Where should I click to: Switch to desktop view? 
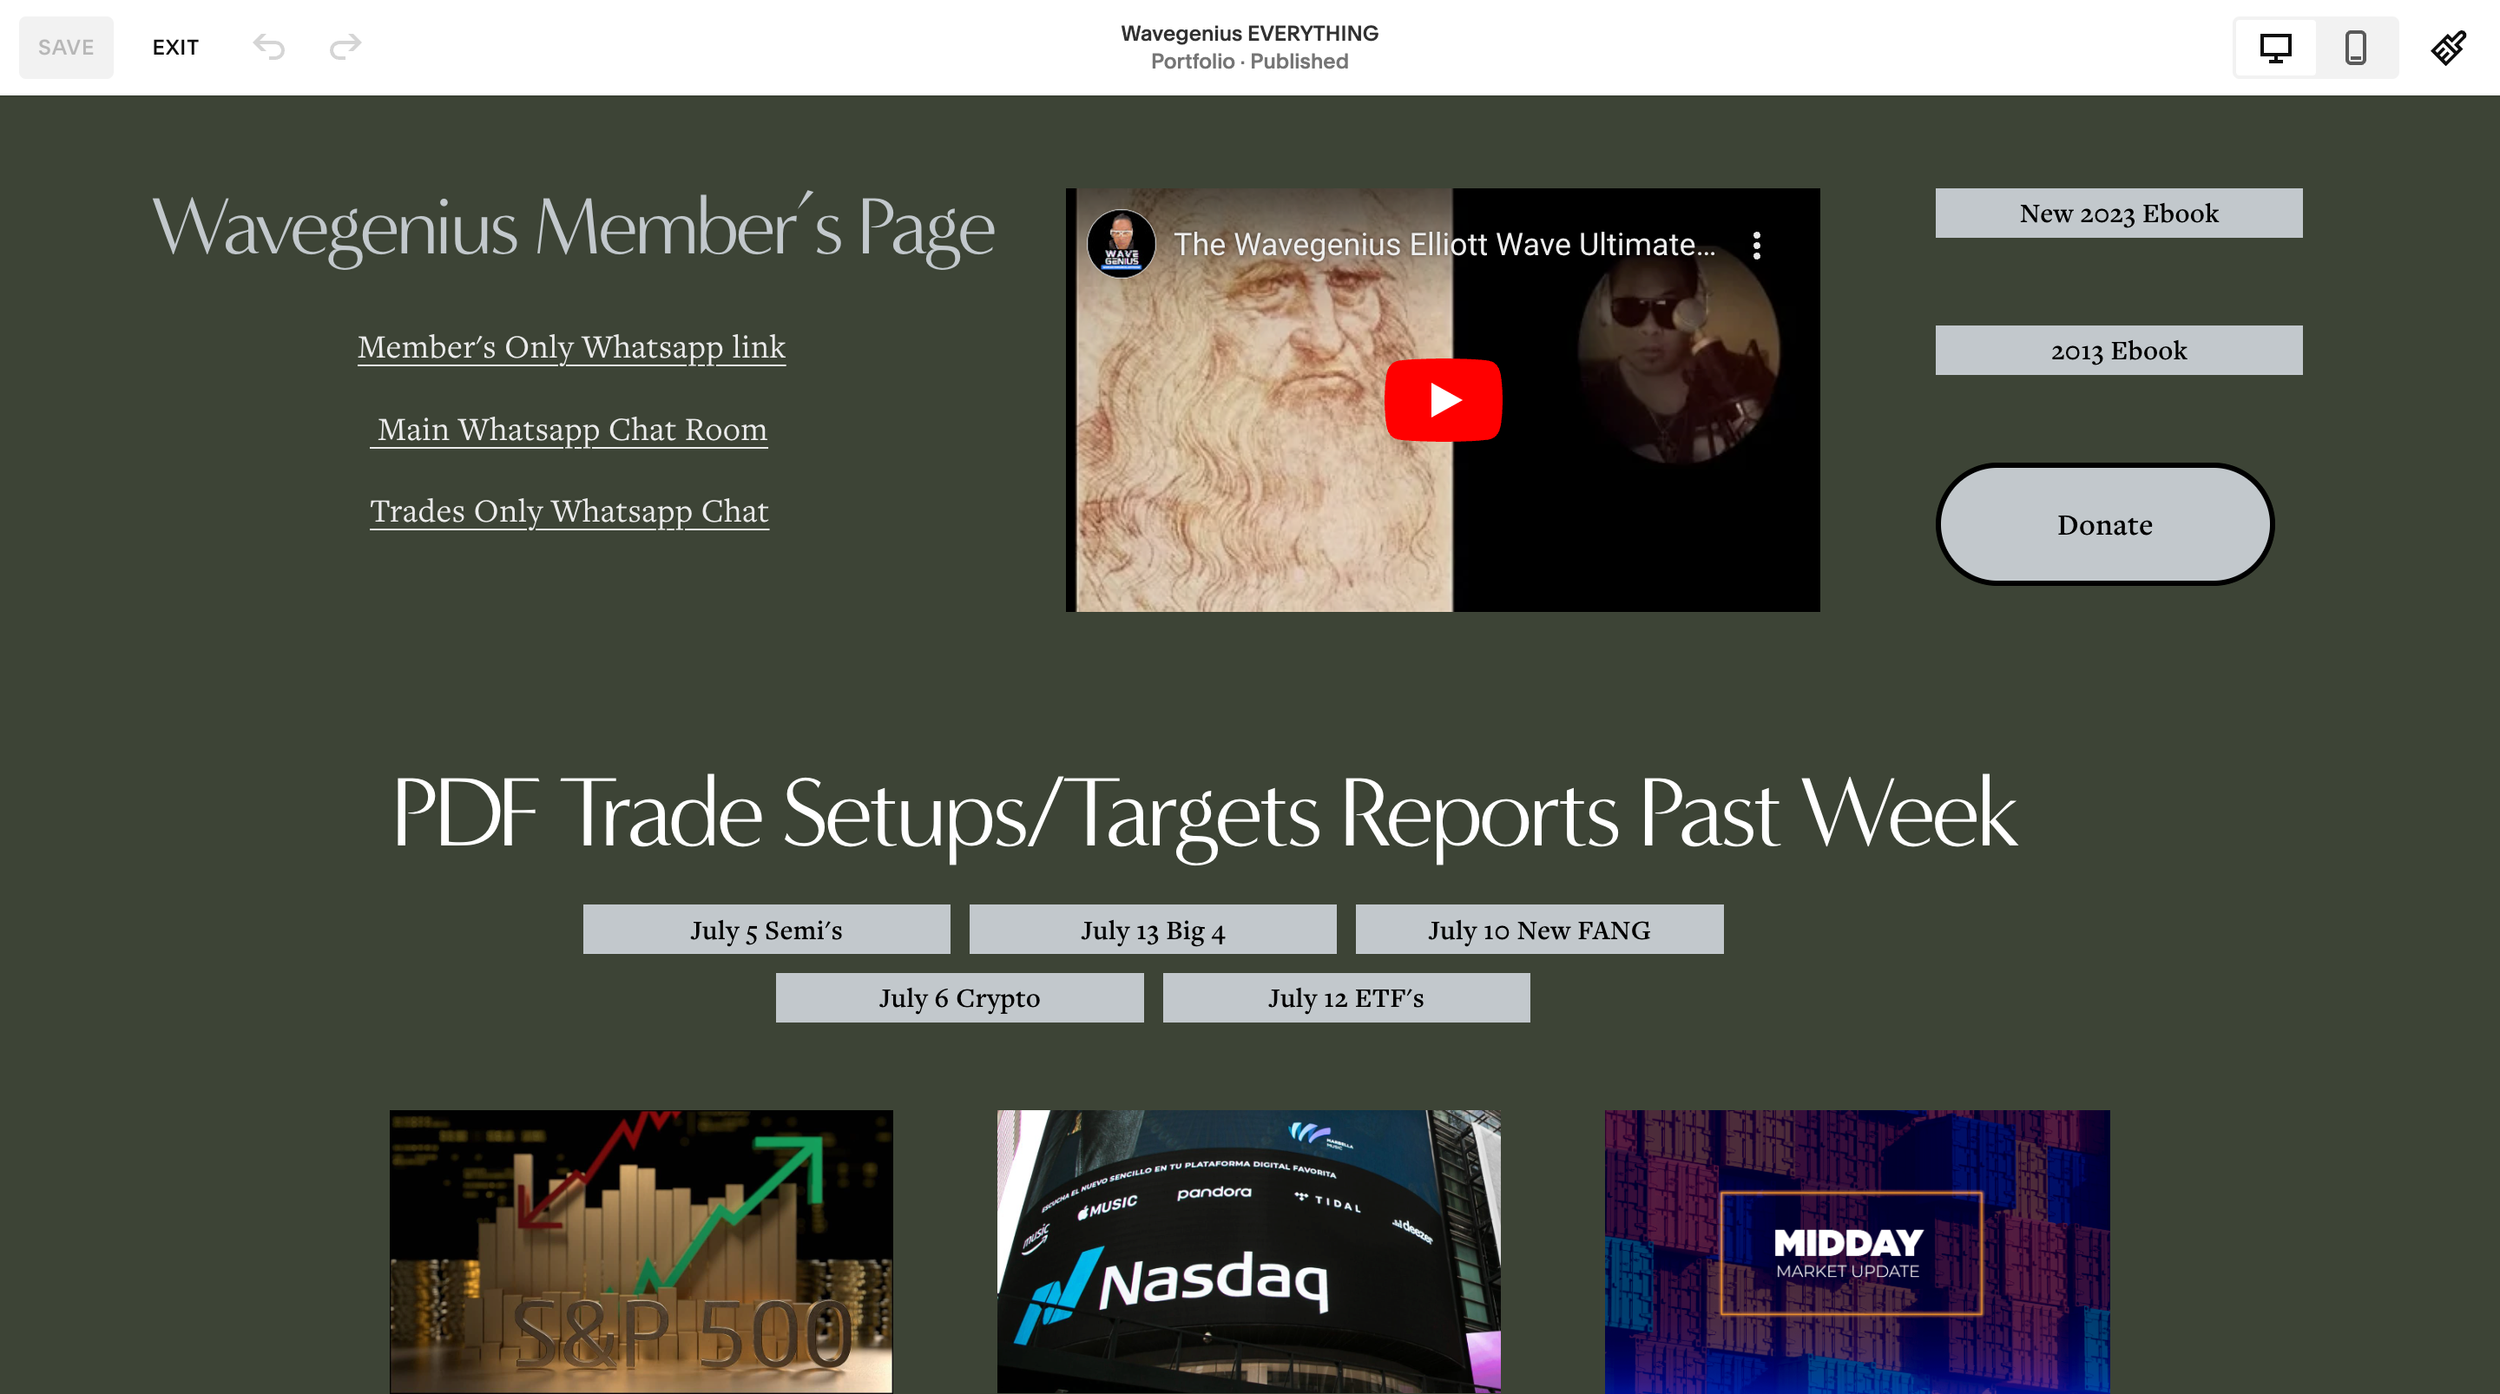pyautogui.click(x=2275, y=47)
